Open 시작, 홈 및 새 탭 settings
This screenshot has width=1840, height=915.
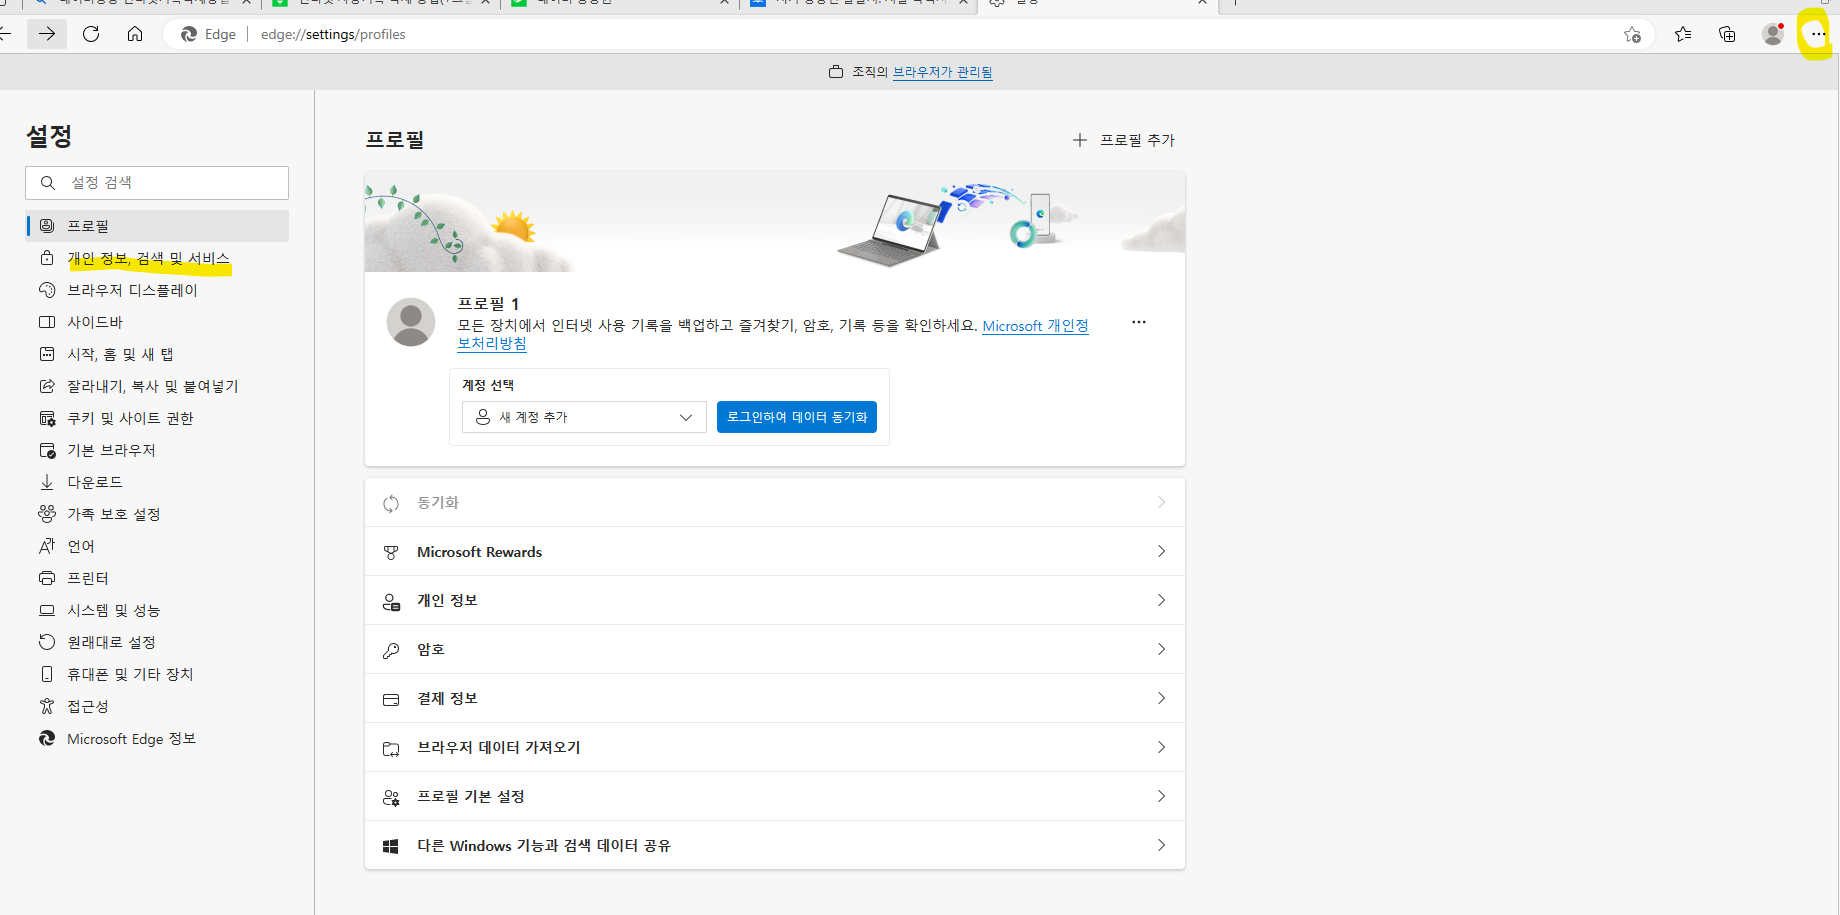(158, 354)
